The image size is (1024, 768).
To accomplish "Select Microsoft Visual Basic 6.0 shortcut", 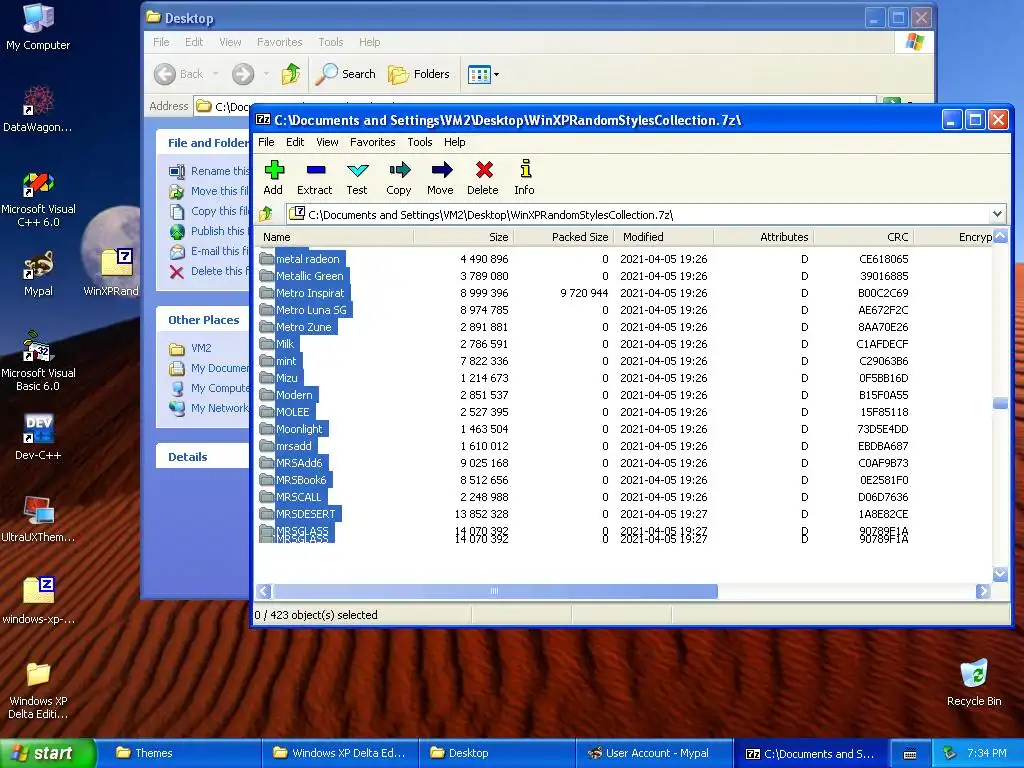I will coord(38,362).
